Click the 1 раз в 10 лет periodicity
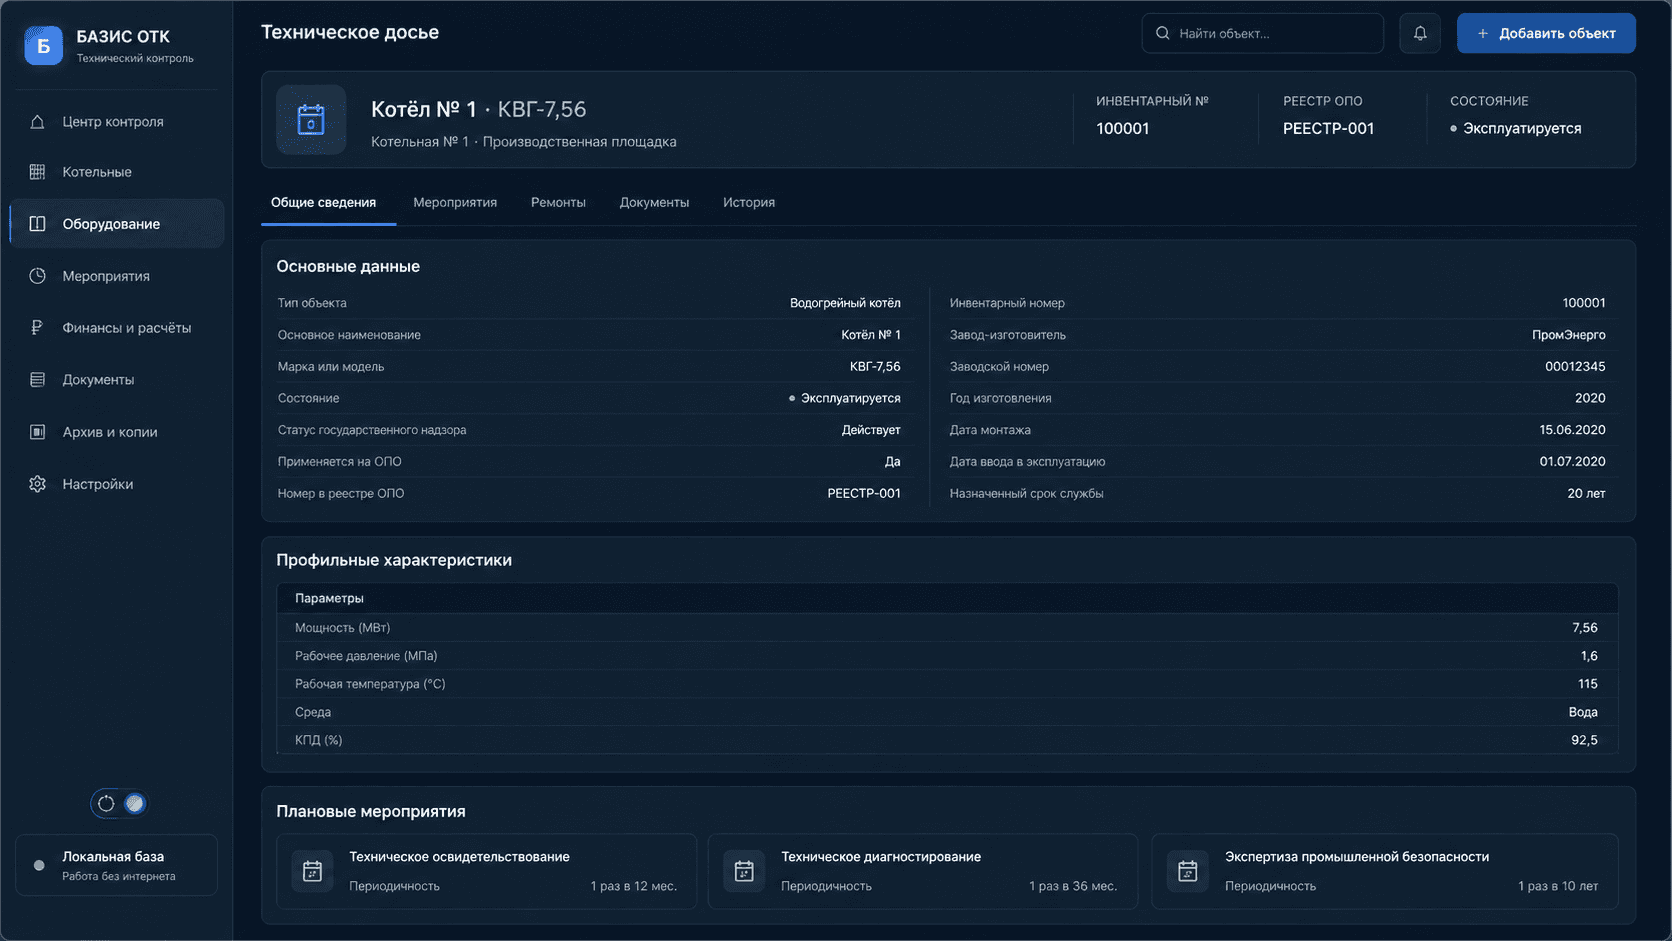Screen dimensions: 1672x941 (1558, 886)
